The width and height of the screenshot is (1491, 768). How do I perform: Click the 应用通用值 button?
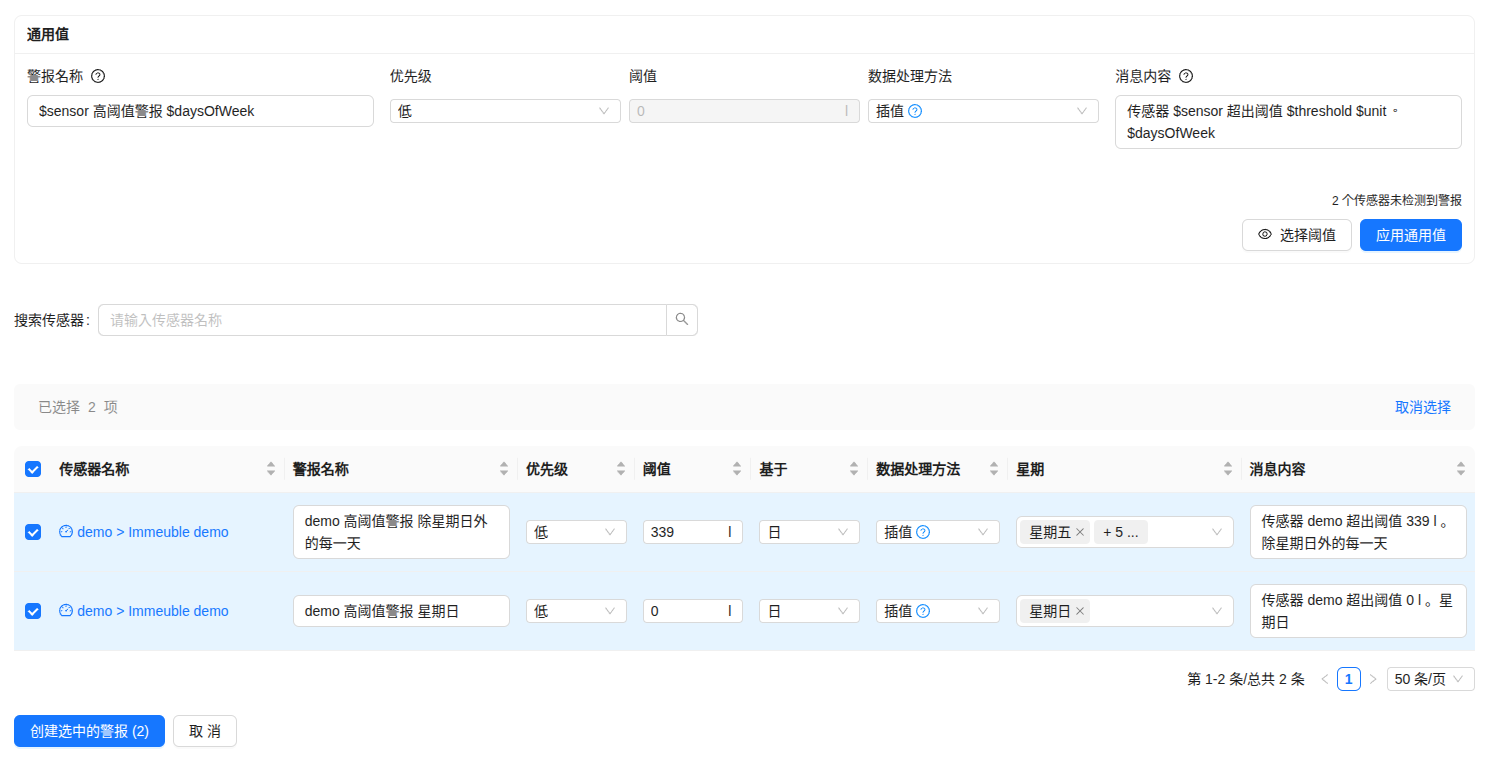point(1410,235)
